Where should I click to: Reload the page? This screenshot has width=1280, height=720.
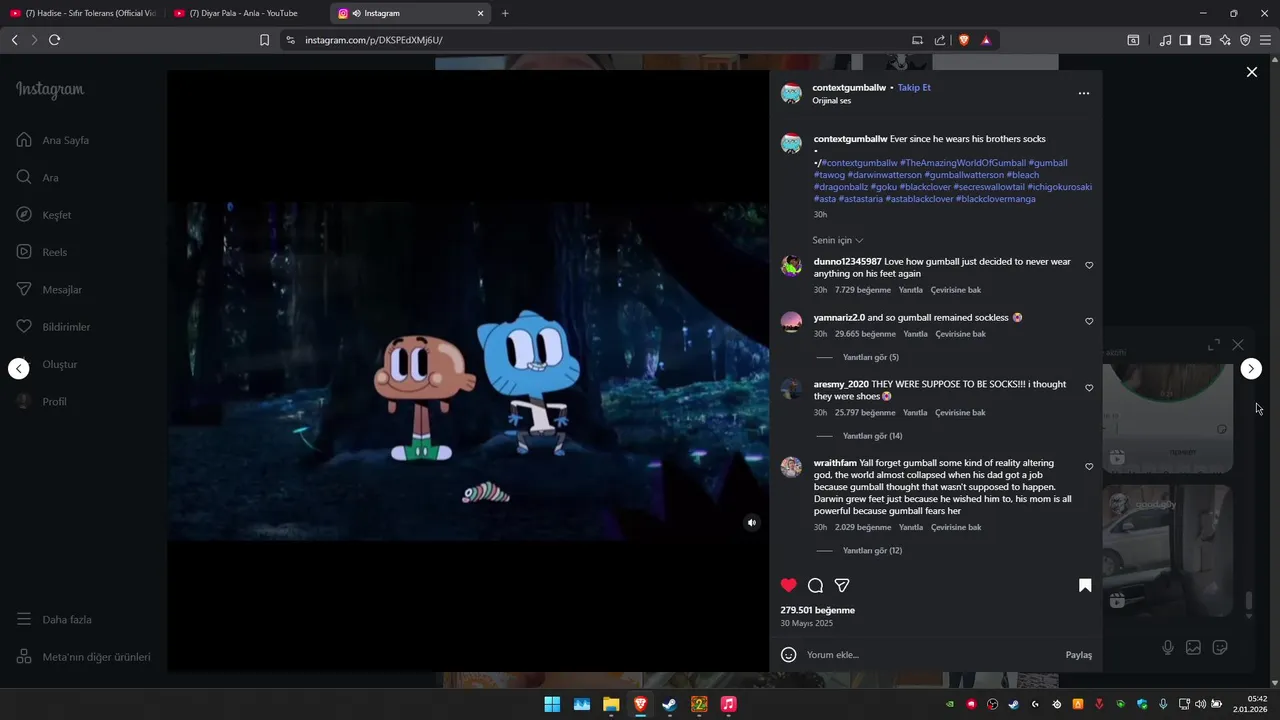(x=54, y=40)
